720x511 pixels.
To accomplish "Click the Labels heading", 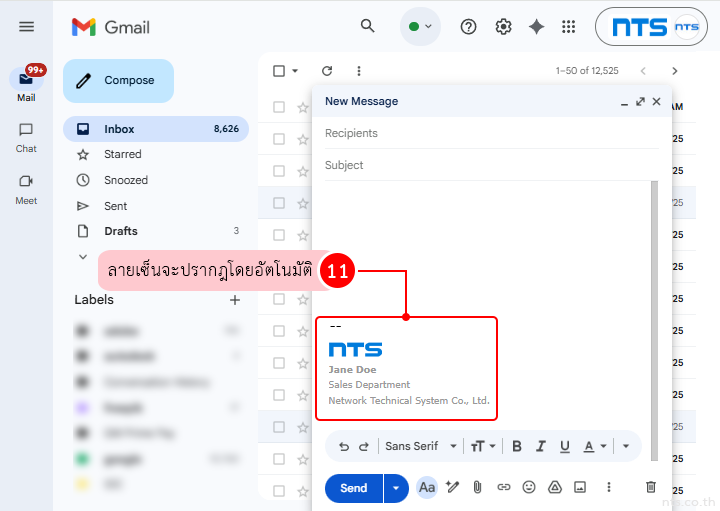I will [x=94, y=300].
